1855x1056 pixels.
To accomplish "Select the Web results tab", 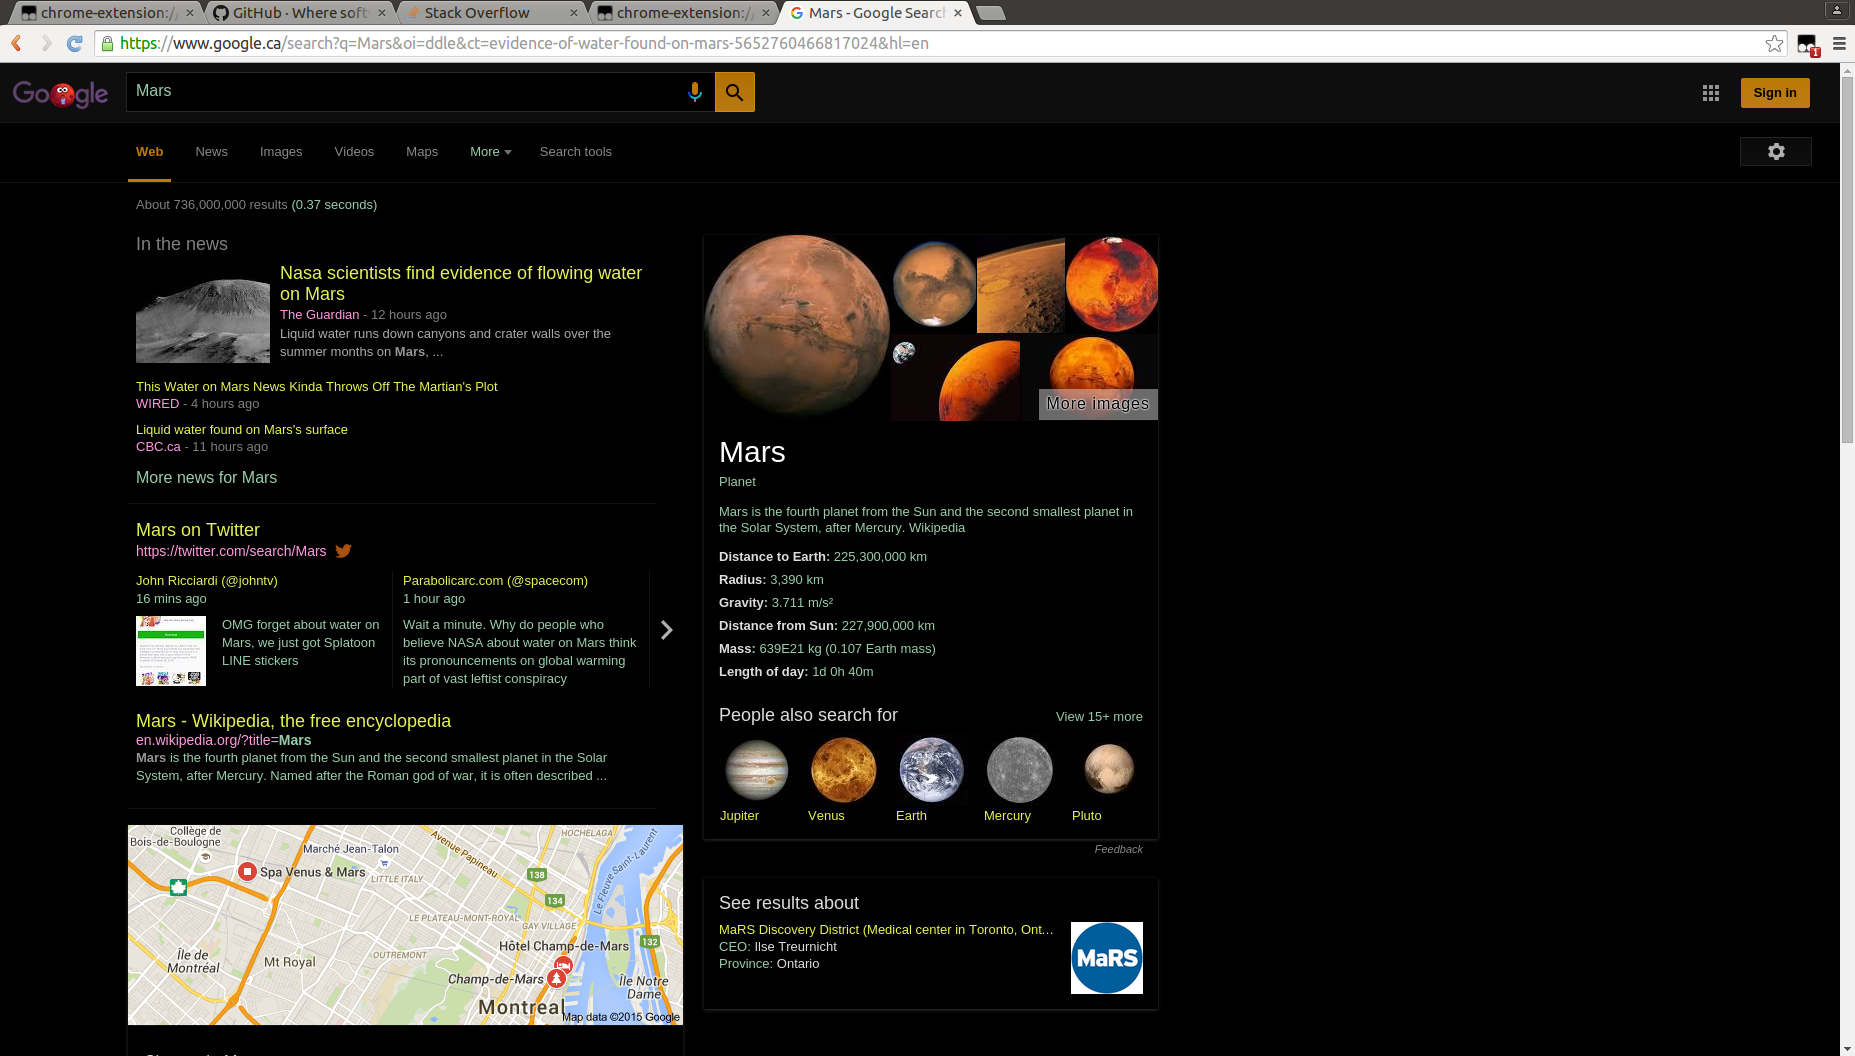I will click(x=149, y=152).
